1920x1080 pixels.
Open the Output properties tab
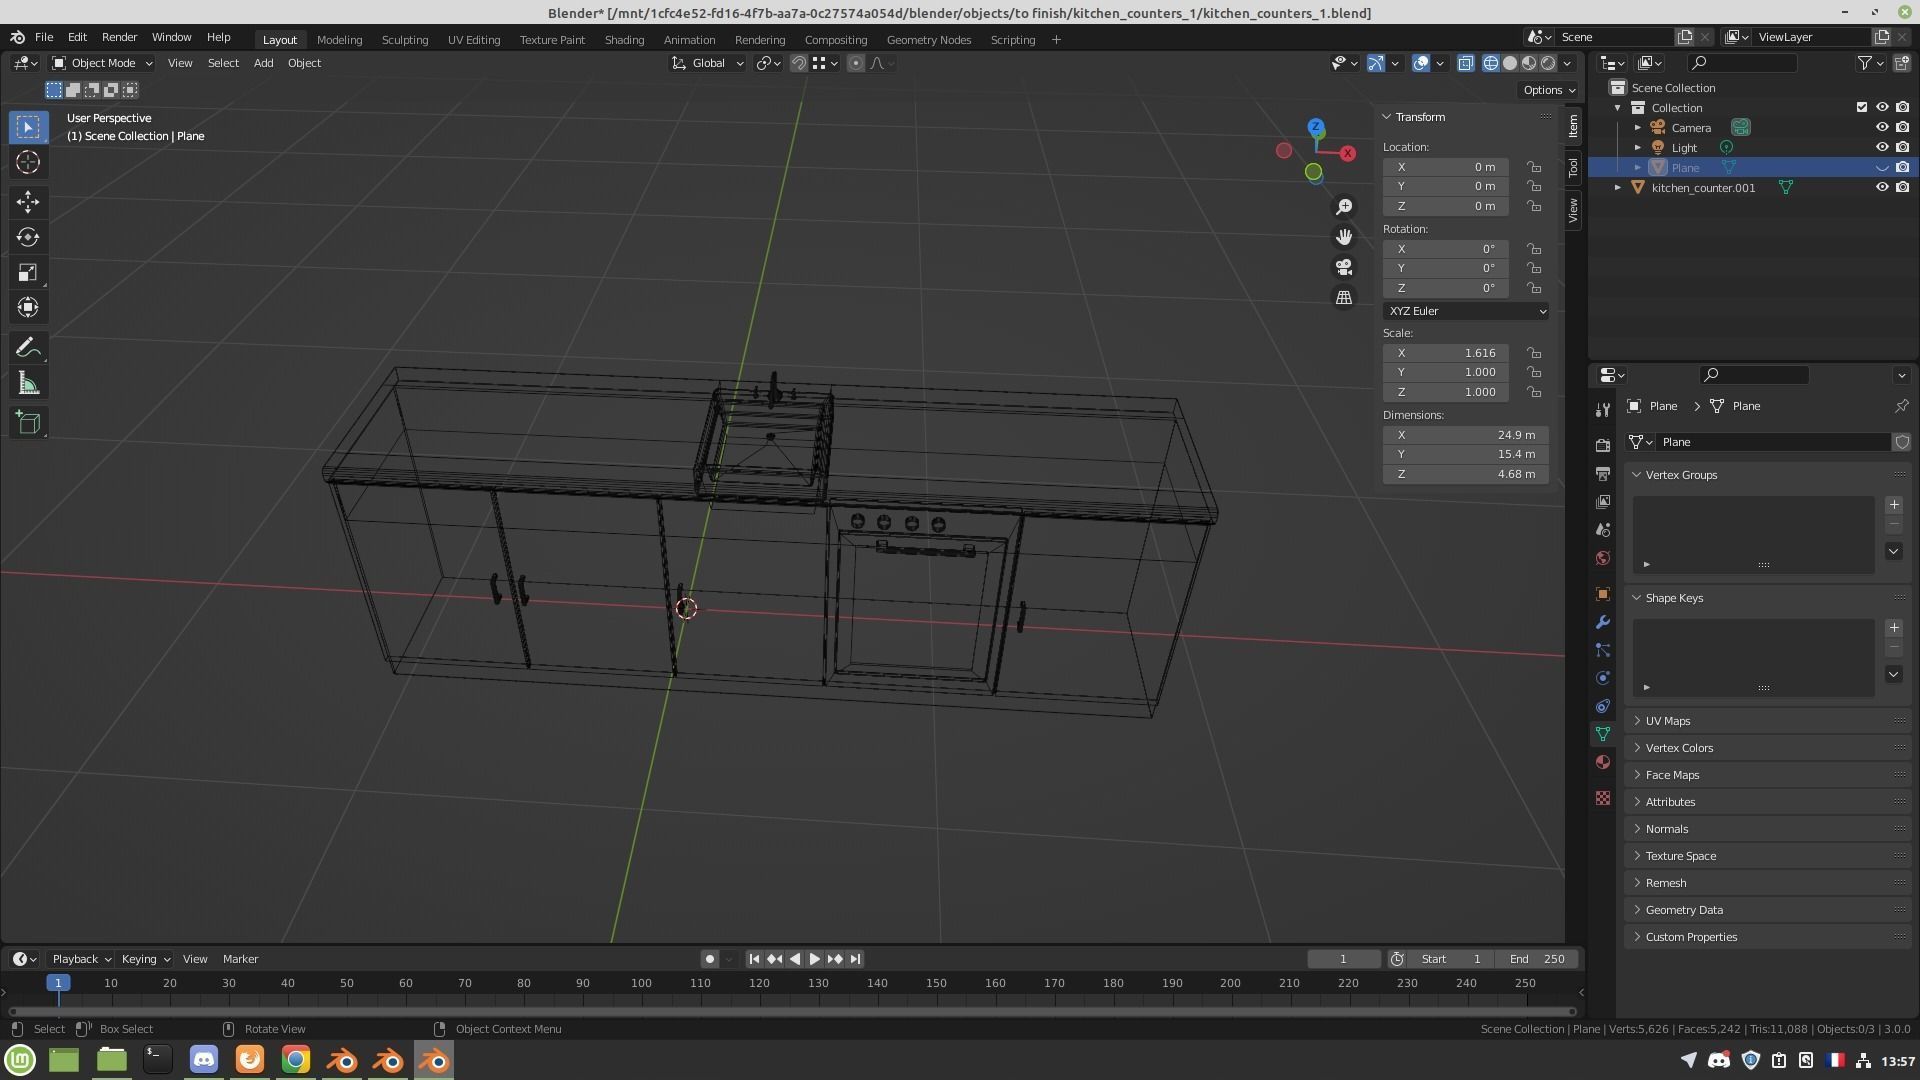tap(1603, 473)
